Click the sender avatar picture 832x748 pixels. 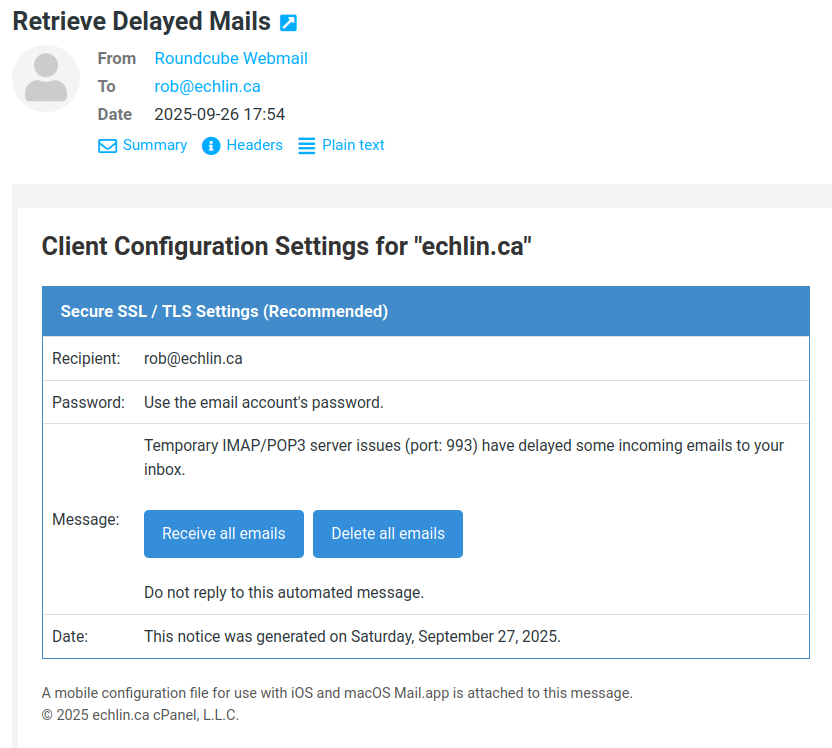45,78
